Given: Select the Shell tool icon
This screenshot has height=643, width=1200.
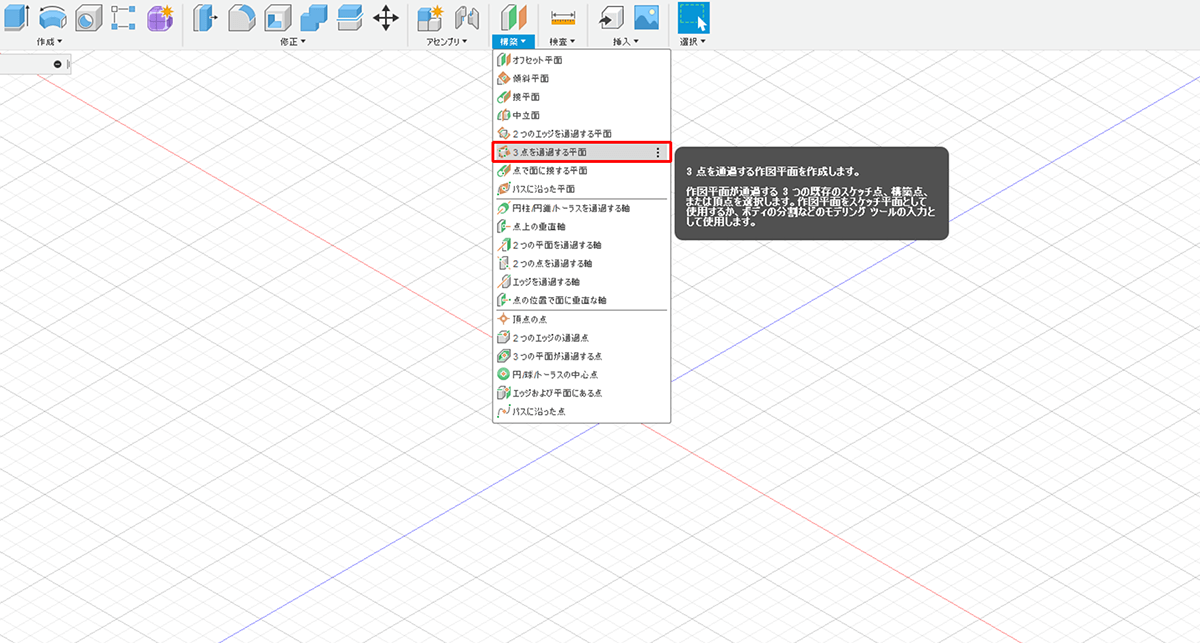Looking at the screenshot, I should (x=278, y=17).
